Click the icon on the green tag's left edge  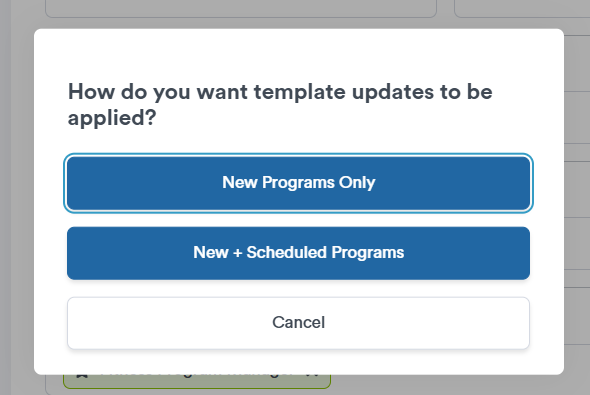point(82,376)
